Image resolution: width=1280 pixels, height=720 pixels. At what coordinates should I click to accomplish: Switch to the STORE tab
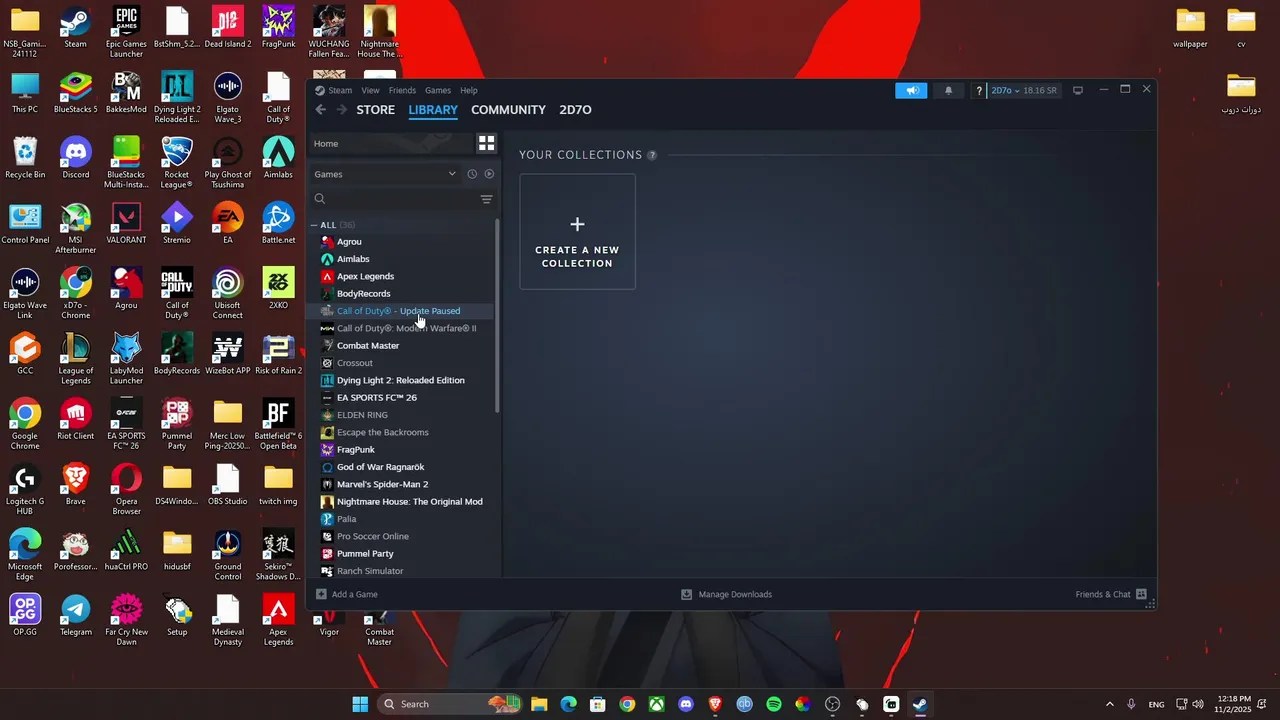pyautogui.click(x=376, y=110)
